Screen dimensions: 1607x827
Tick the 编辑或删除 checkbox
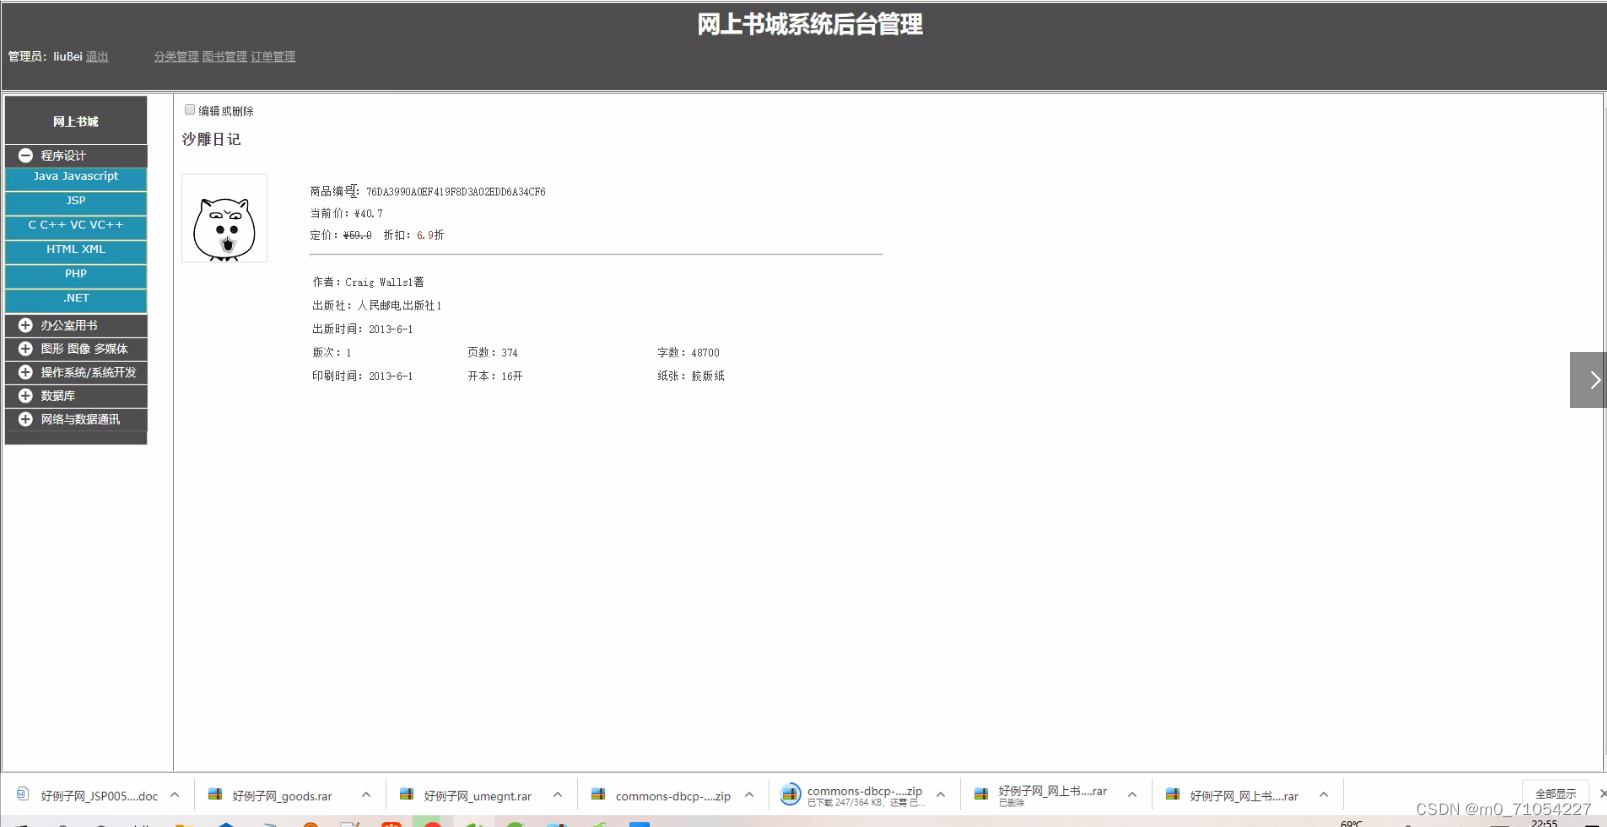click(x=190, y=110)
